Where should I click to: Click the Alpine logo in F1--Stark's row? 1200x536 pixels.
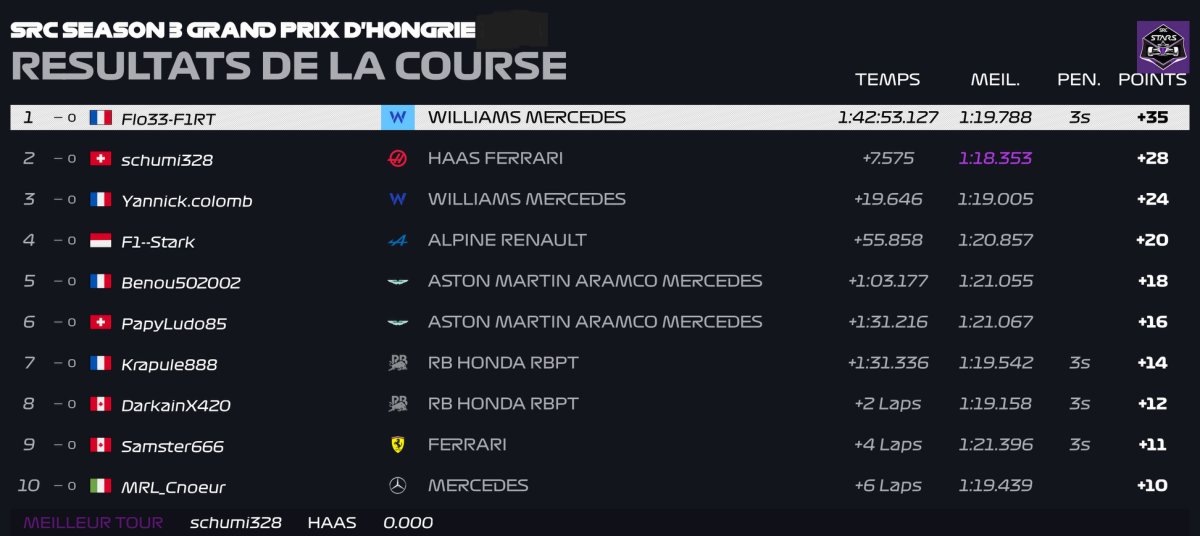397,241
